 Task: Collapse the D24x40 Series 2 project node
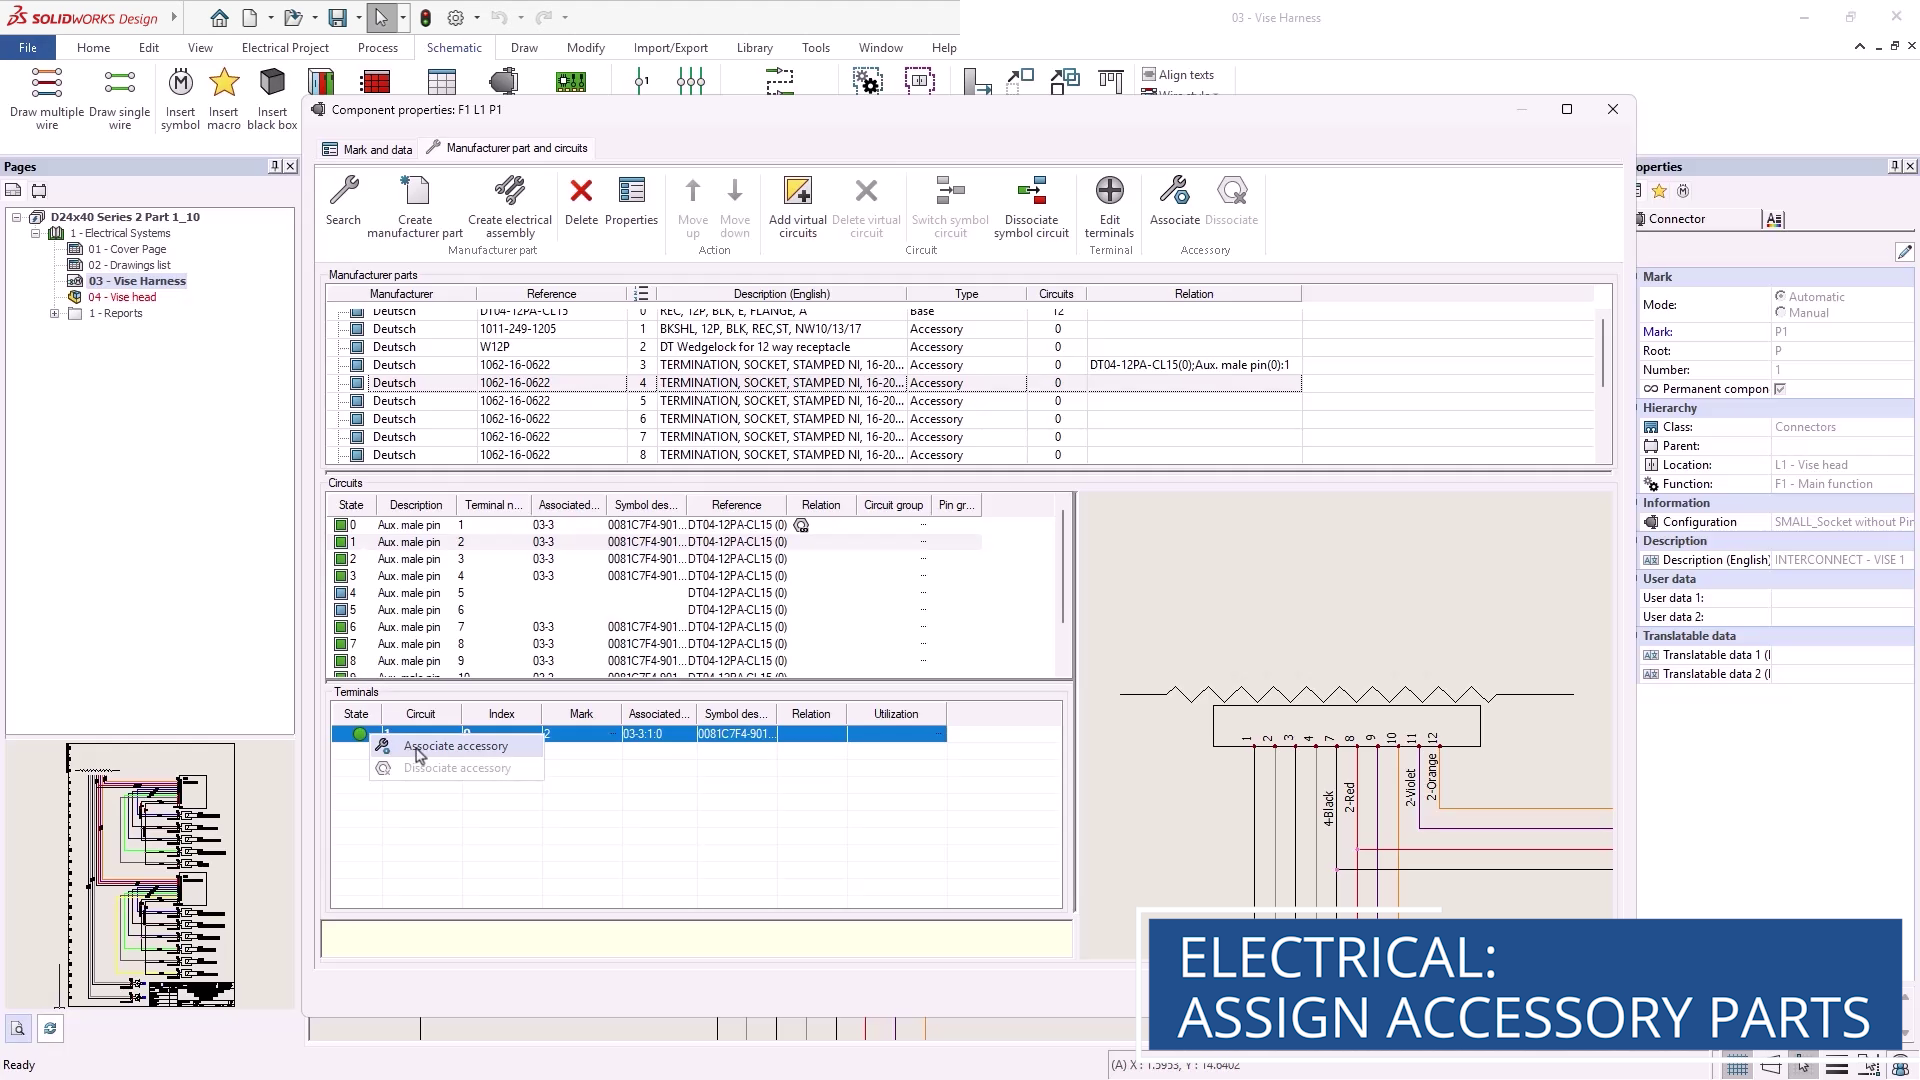[x=17, y=217]
